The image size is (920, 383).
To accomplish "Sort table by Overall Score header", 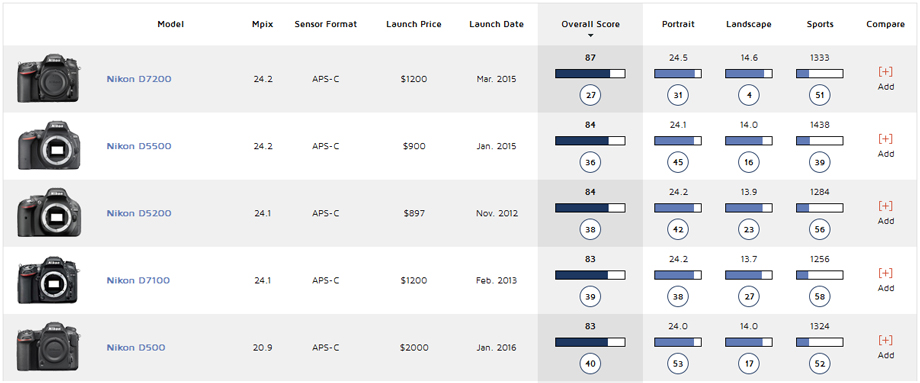I will click(x=590, y=24).
